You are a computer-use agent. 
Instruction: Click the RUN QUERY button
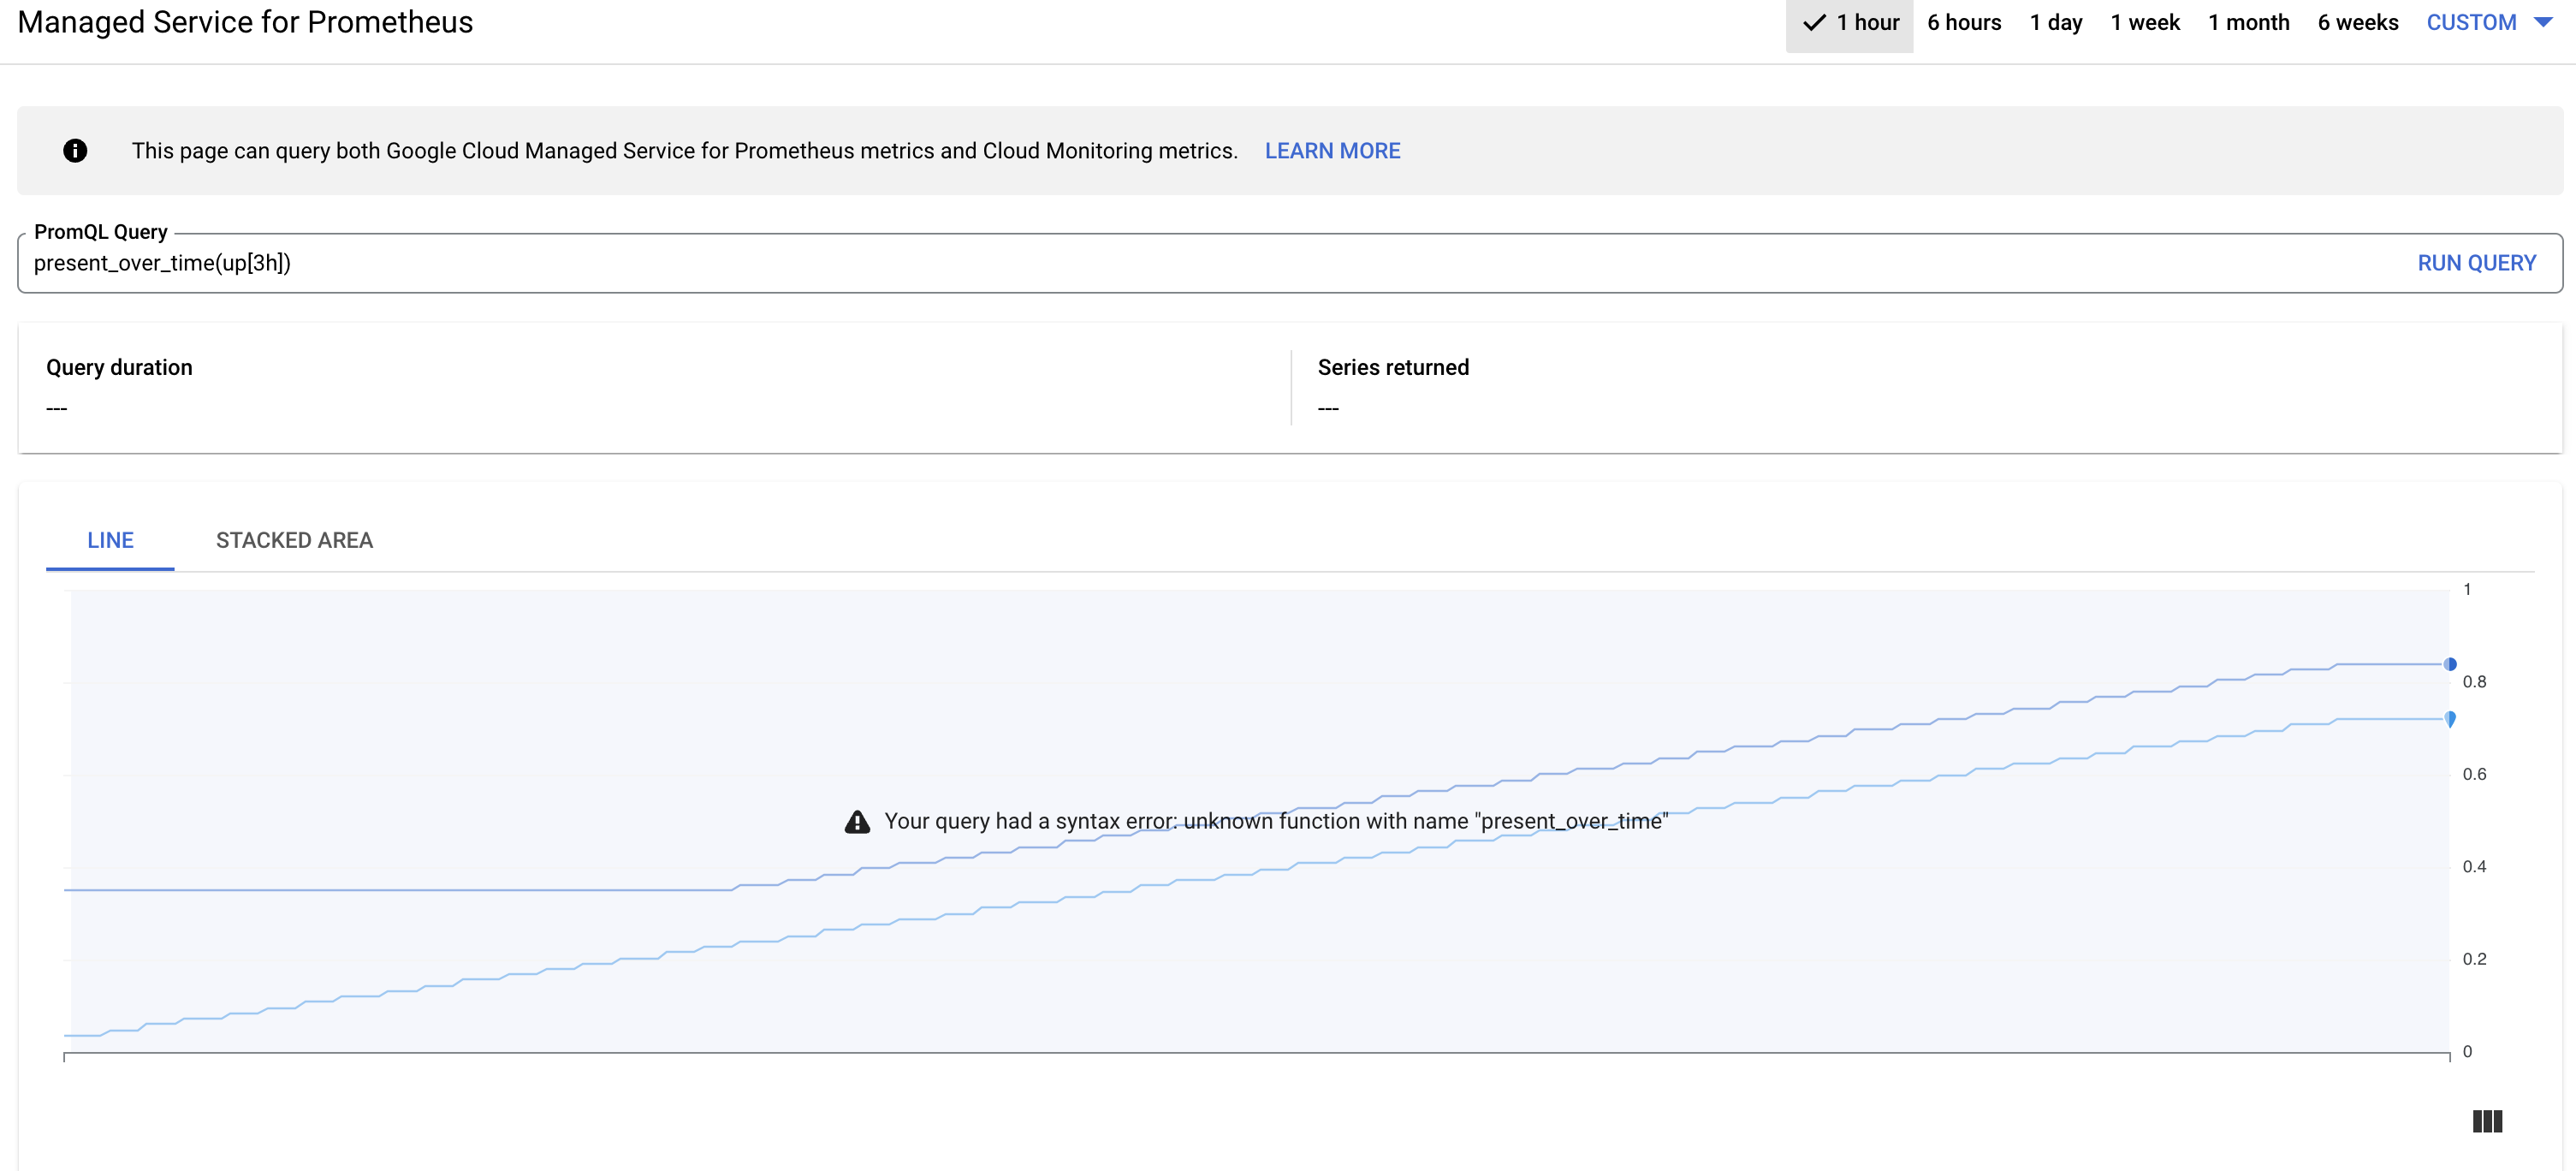tap(2477, 263)
